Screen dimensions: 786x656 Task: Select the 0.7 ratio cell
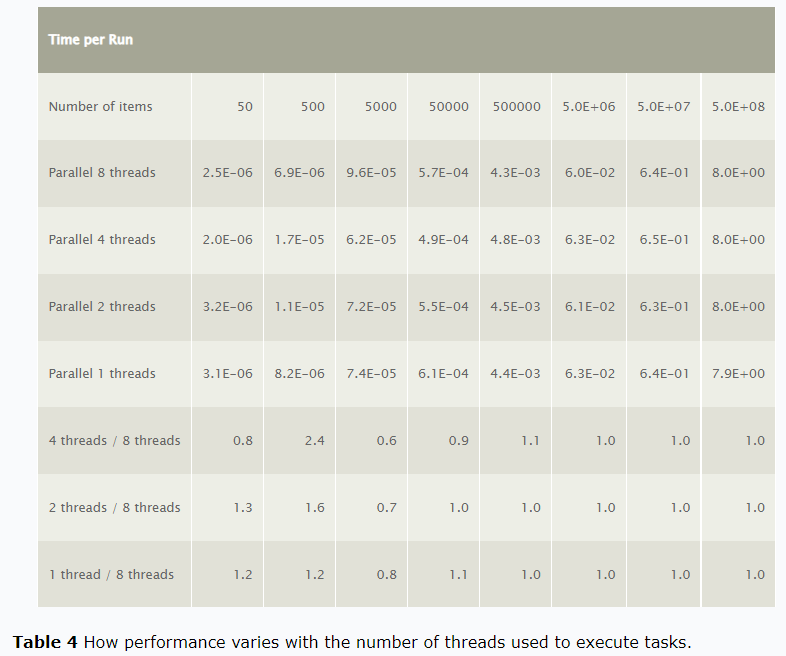(x=386, y=508)
